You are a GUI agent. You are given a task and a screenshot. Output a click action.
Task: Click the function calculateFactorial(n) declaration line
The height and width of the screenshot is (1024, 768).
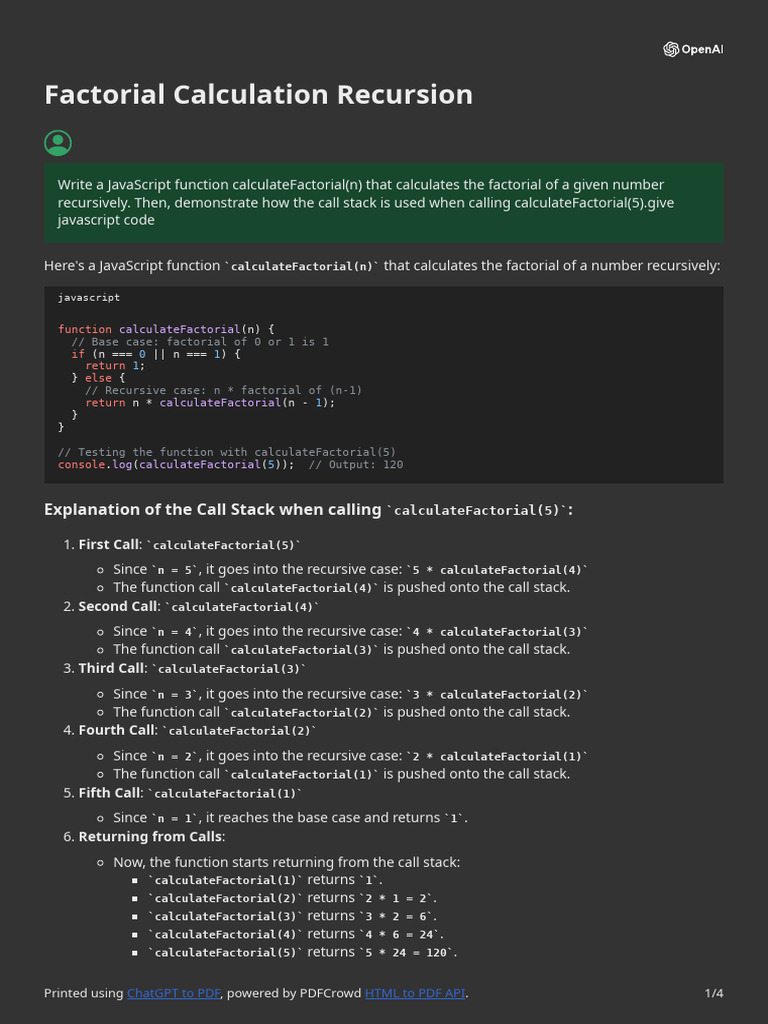pyautogui.click(x=166, y=329)
